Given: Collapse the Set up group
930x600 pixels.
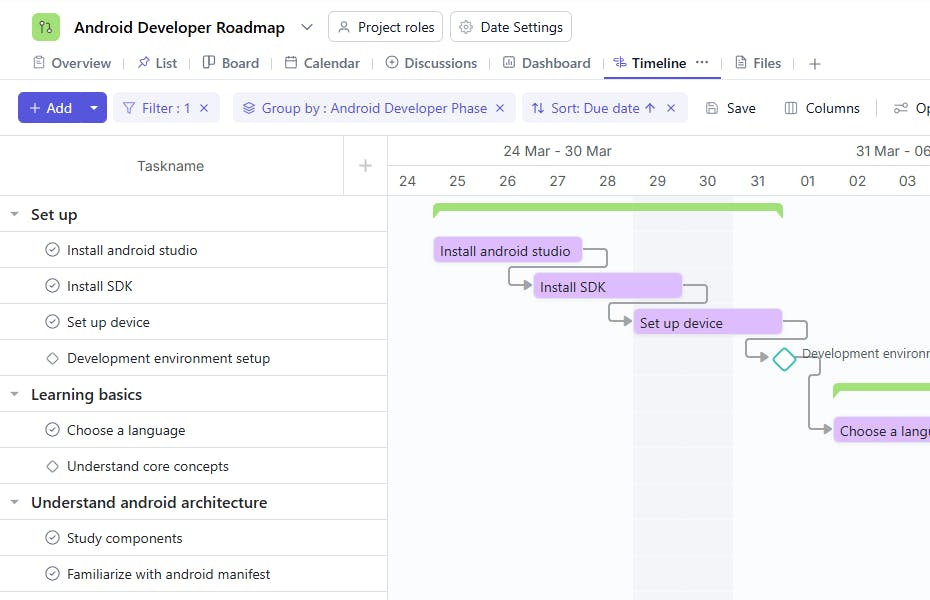Looking at the screenshot, I should click(15, 214).
